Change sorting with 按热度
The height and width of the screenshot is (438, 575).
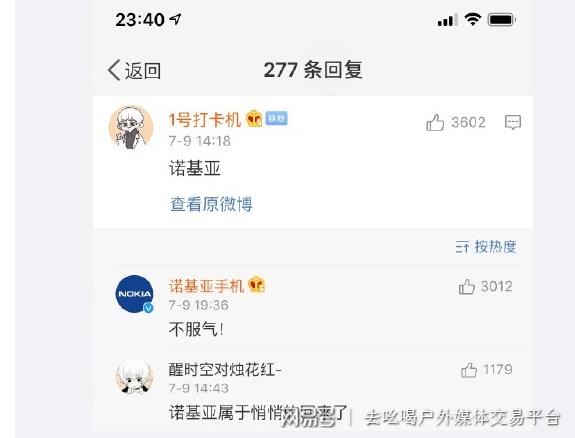click(495, 247)
